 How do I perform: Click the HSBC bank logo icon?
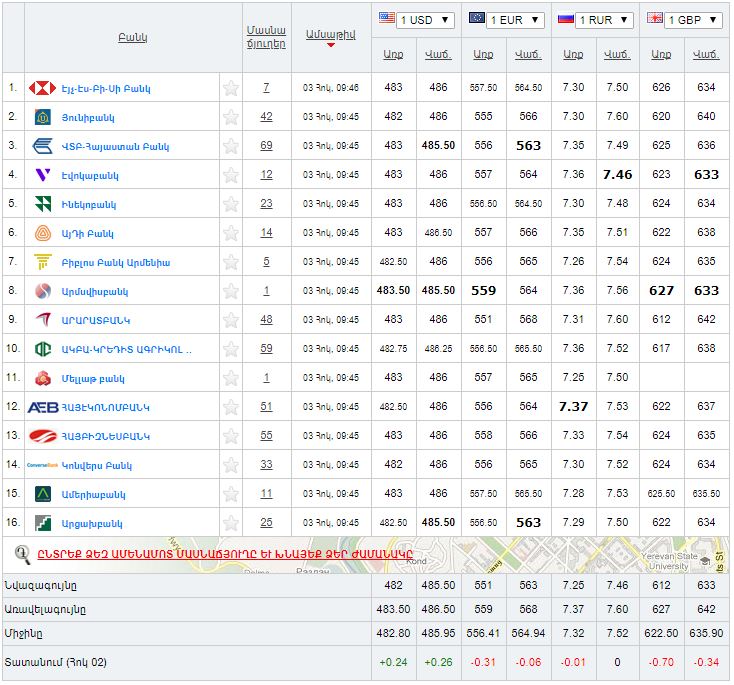click(x=42, y=88)
